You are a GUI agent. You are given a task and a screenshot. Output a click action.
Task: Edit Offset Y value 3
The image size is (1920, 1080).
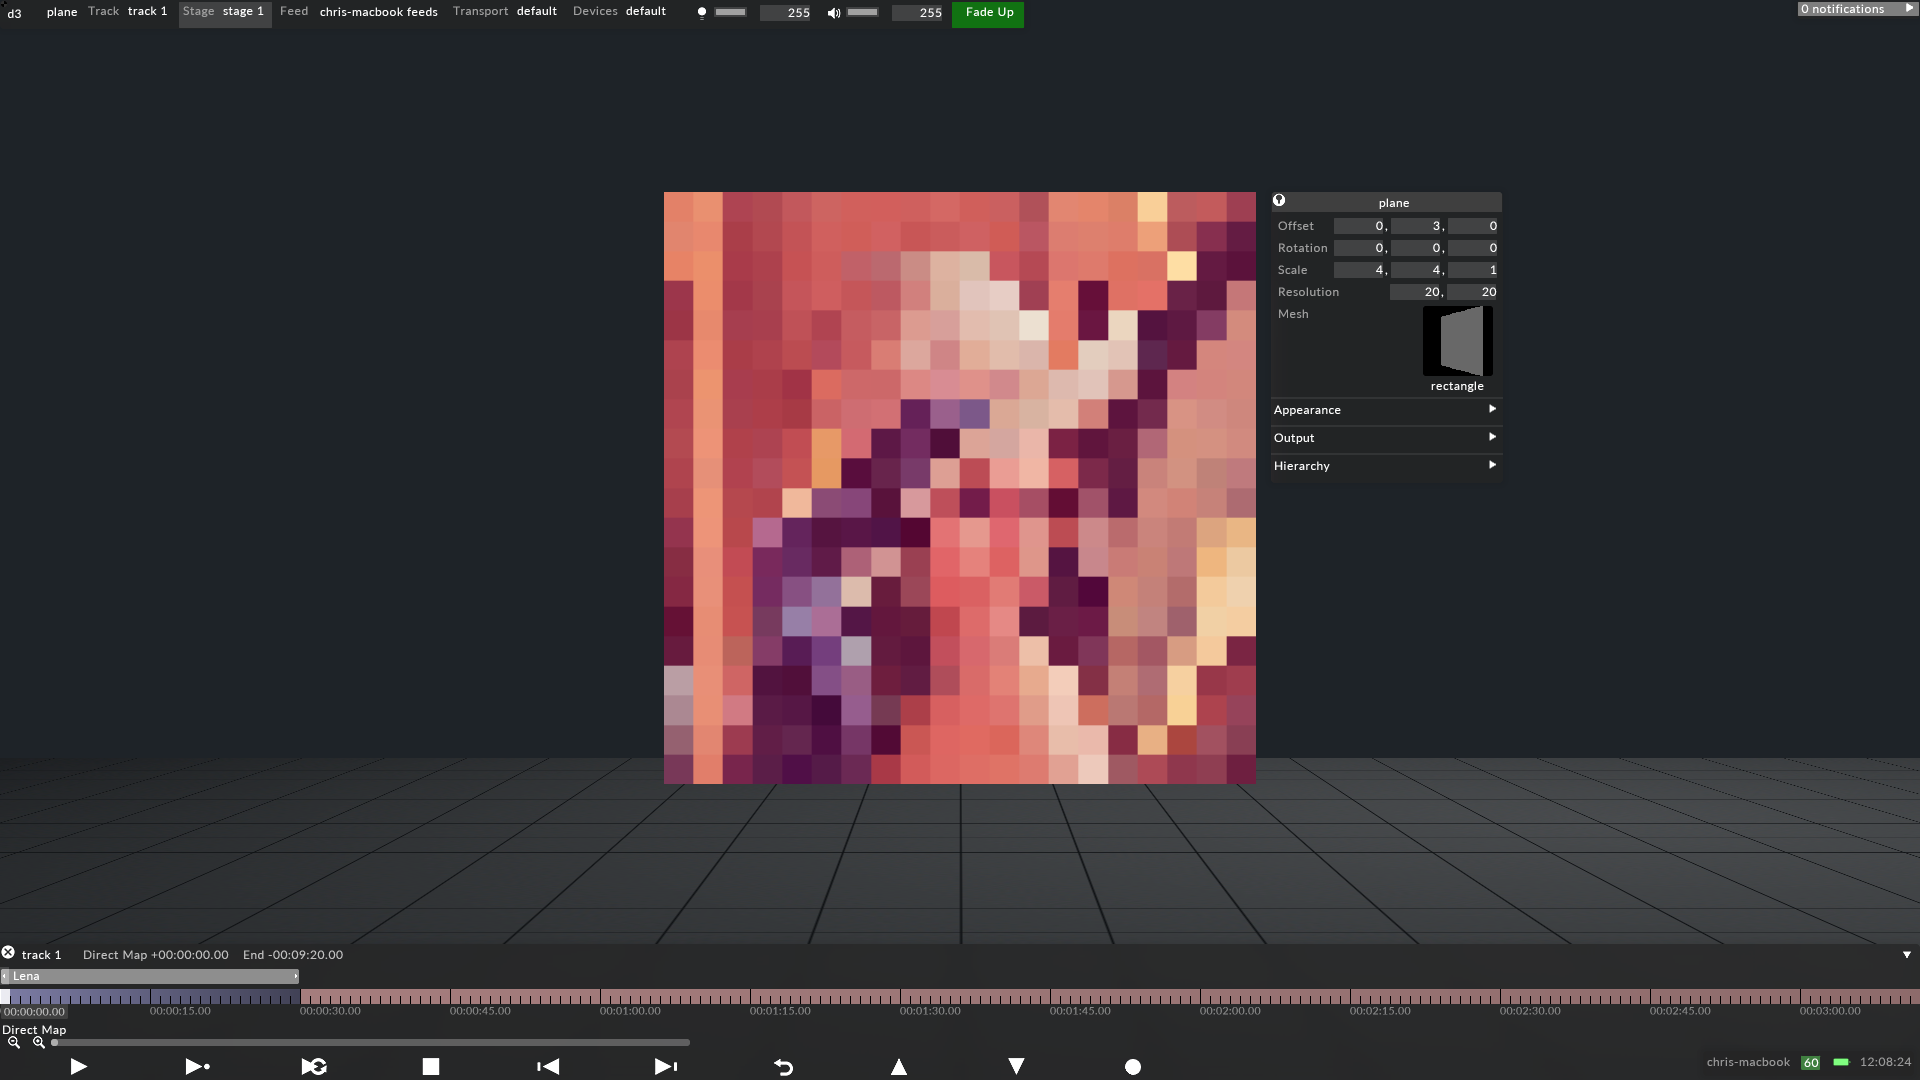click(x=1417, y=226)
